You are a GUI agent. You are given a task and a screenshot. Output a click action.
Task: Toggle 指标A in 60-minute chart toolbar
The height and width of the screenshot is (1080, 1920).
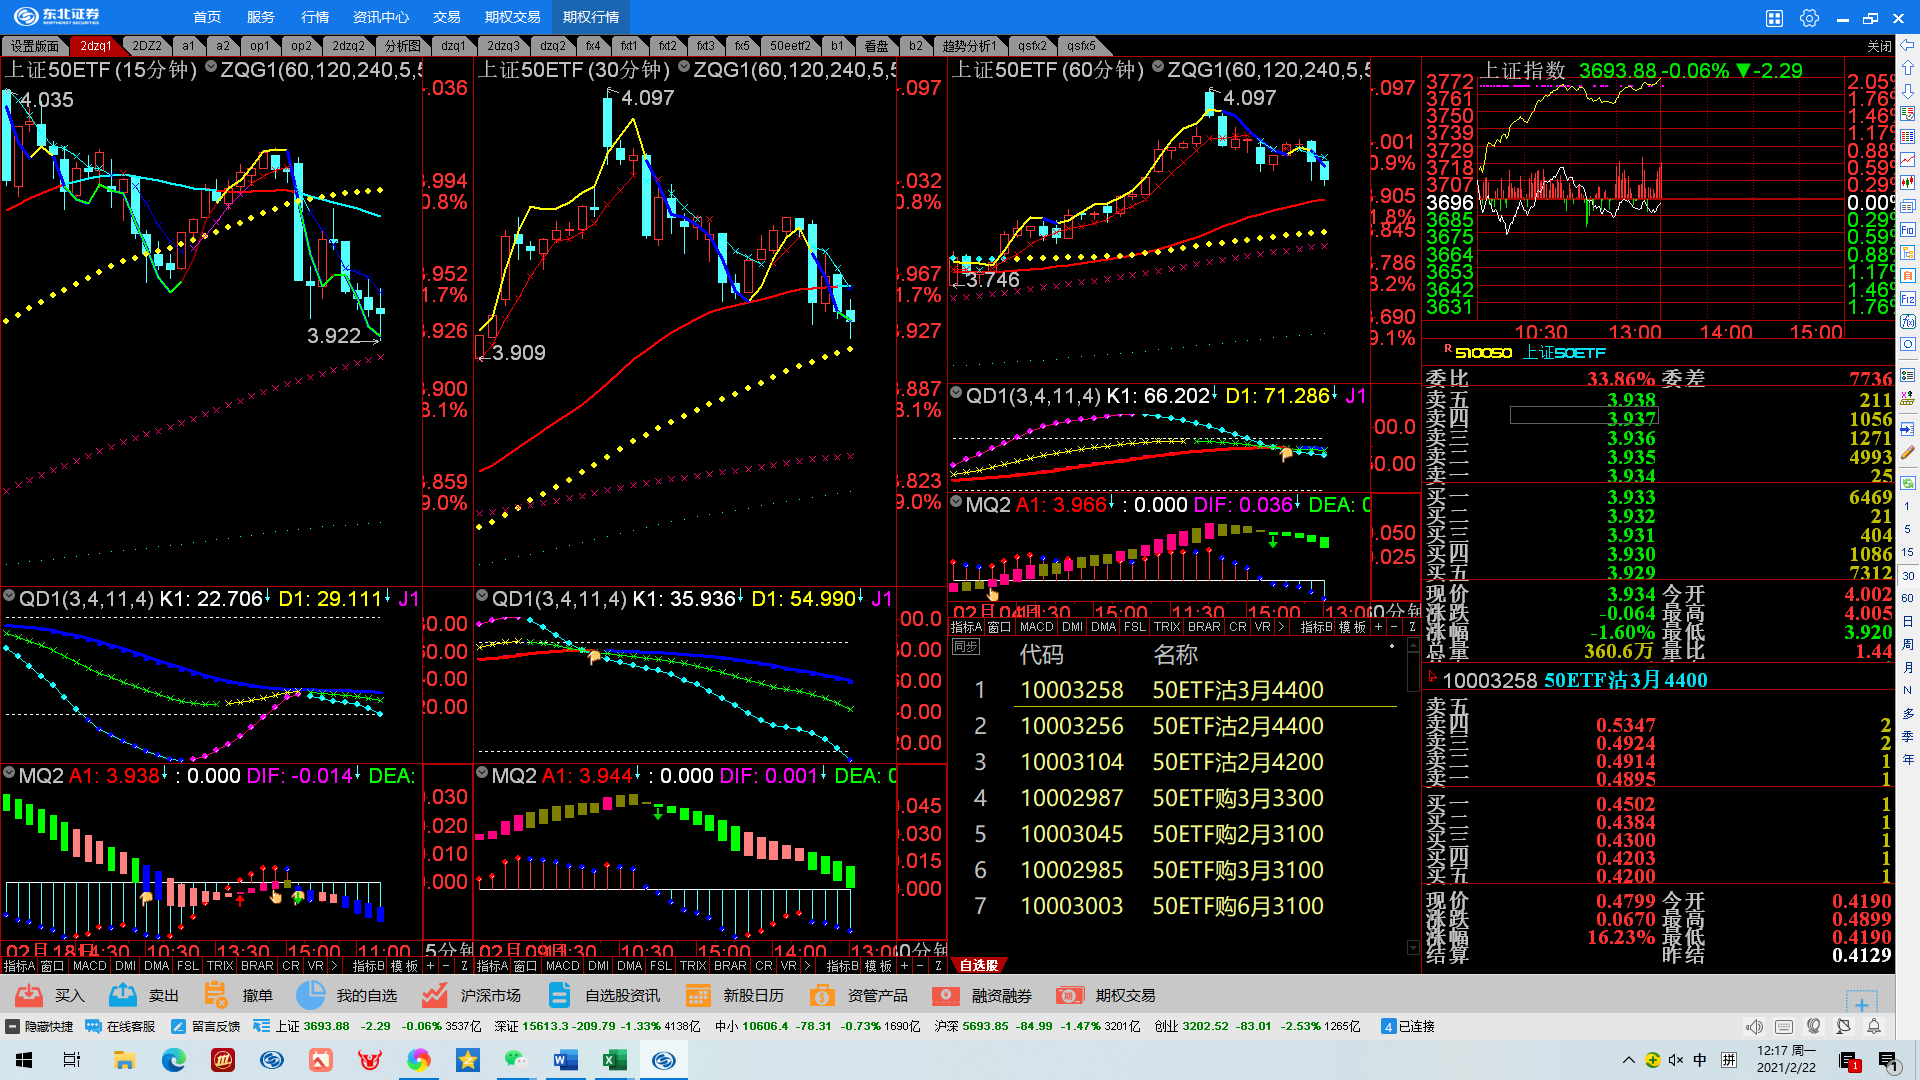click(x=966, y=627)
